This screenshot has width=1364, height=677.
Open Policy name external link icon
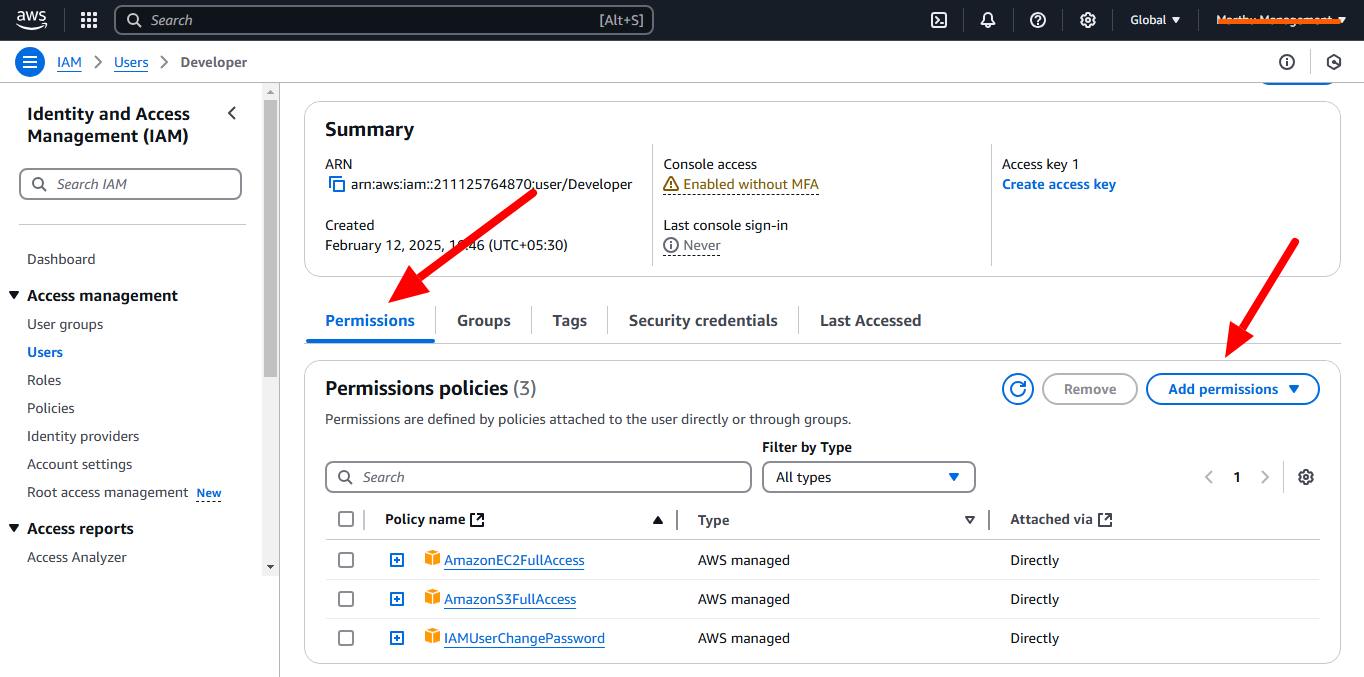(477, 520)
